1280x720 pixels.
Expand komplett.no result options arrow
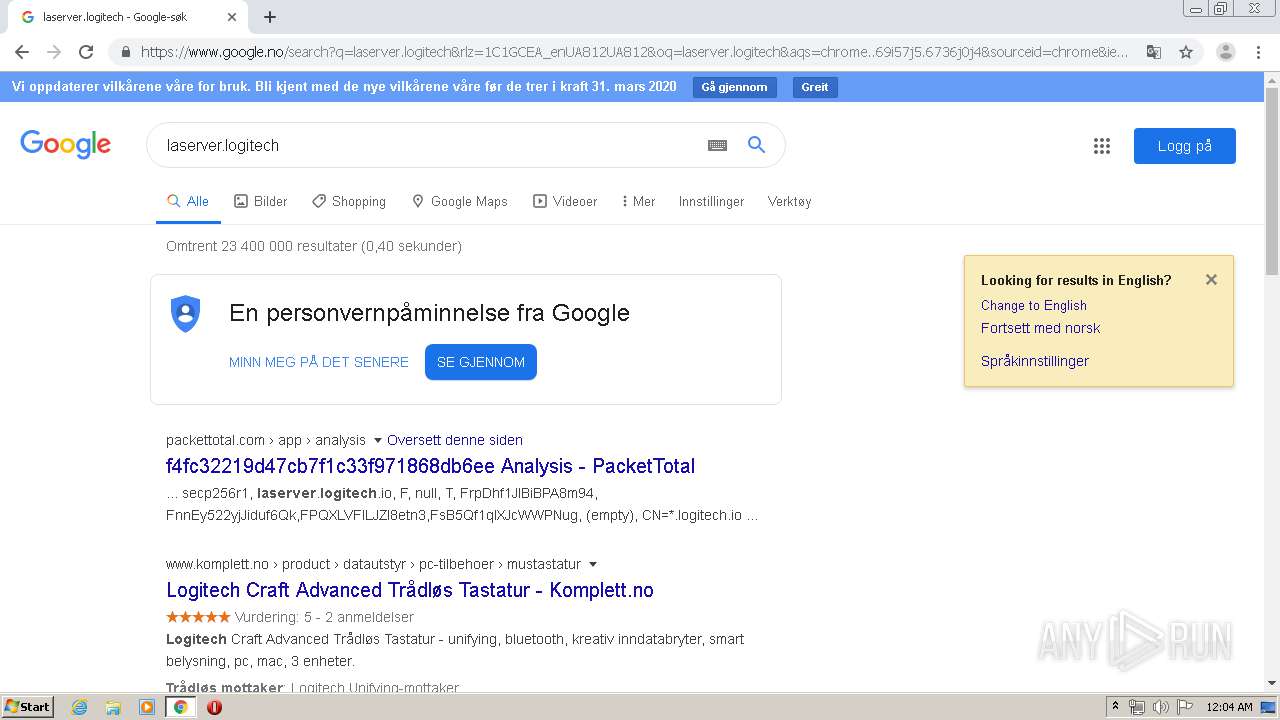pos(593,564)
